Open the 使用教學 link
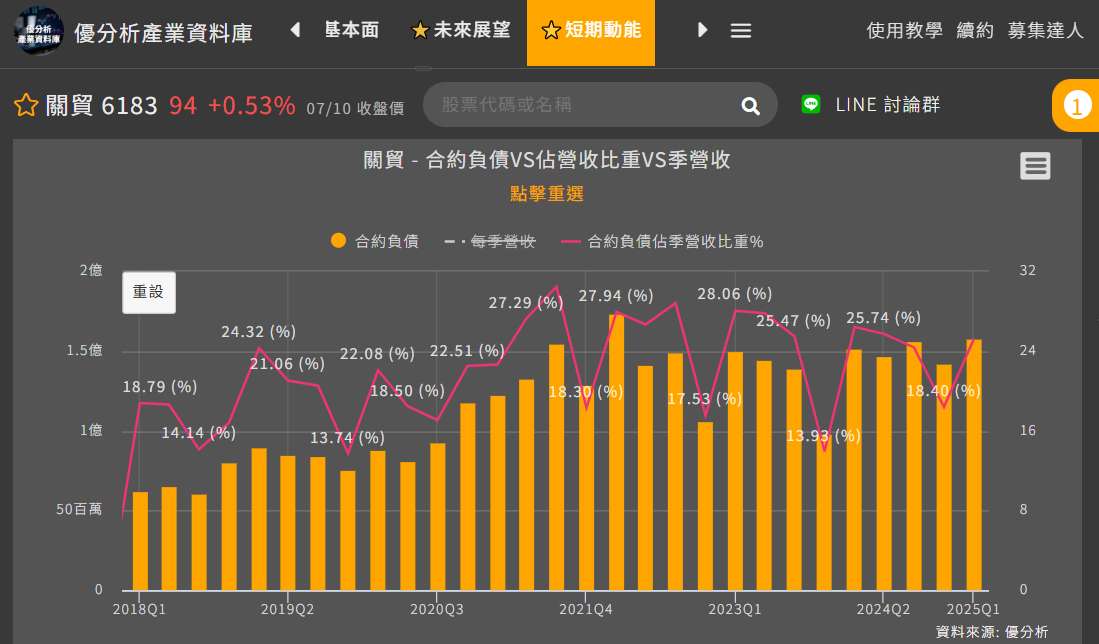The image size is (1099, 644). point(904,30)
